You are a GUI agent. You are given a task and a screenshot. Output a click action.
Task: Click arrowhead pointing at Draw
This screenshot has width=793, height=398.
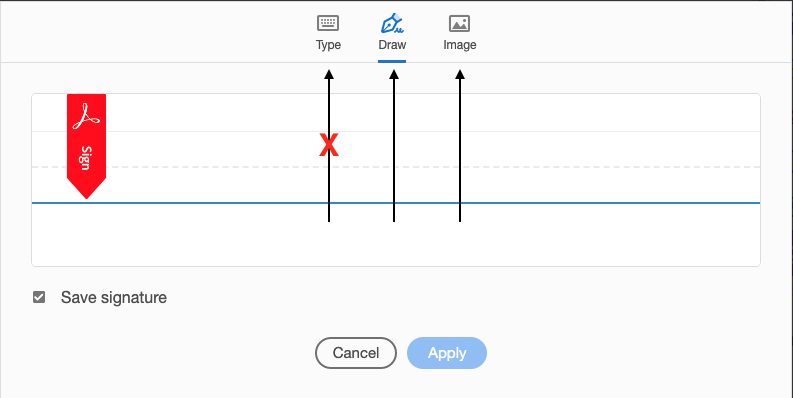point(394,74)
